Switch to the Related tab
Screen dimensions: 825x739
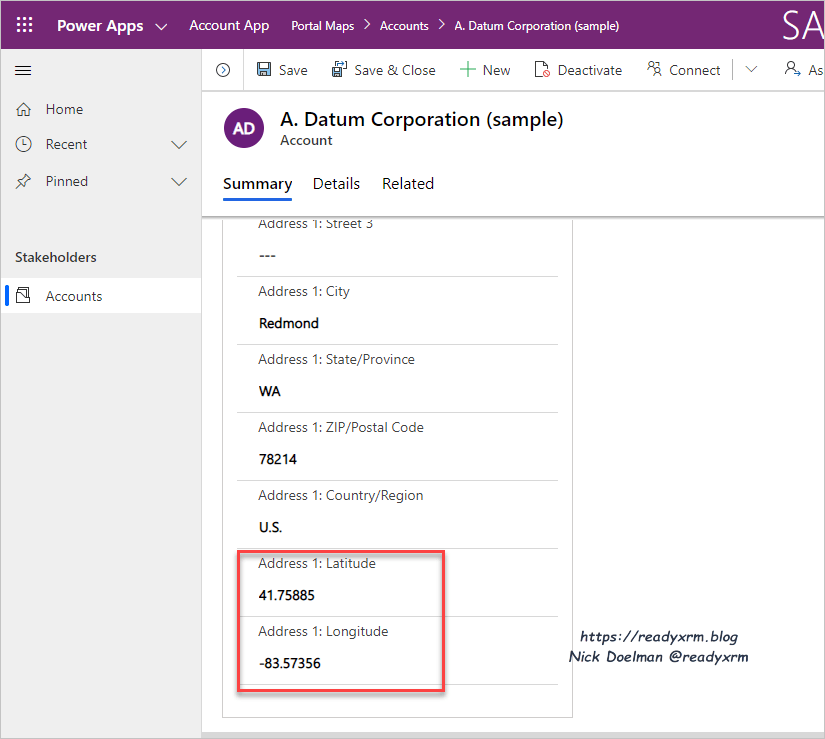pos(408,184)
